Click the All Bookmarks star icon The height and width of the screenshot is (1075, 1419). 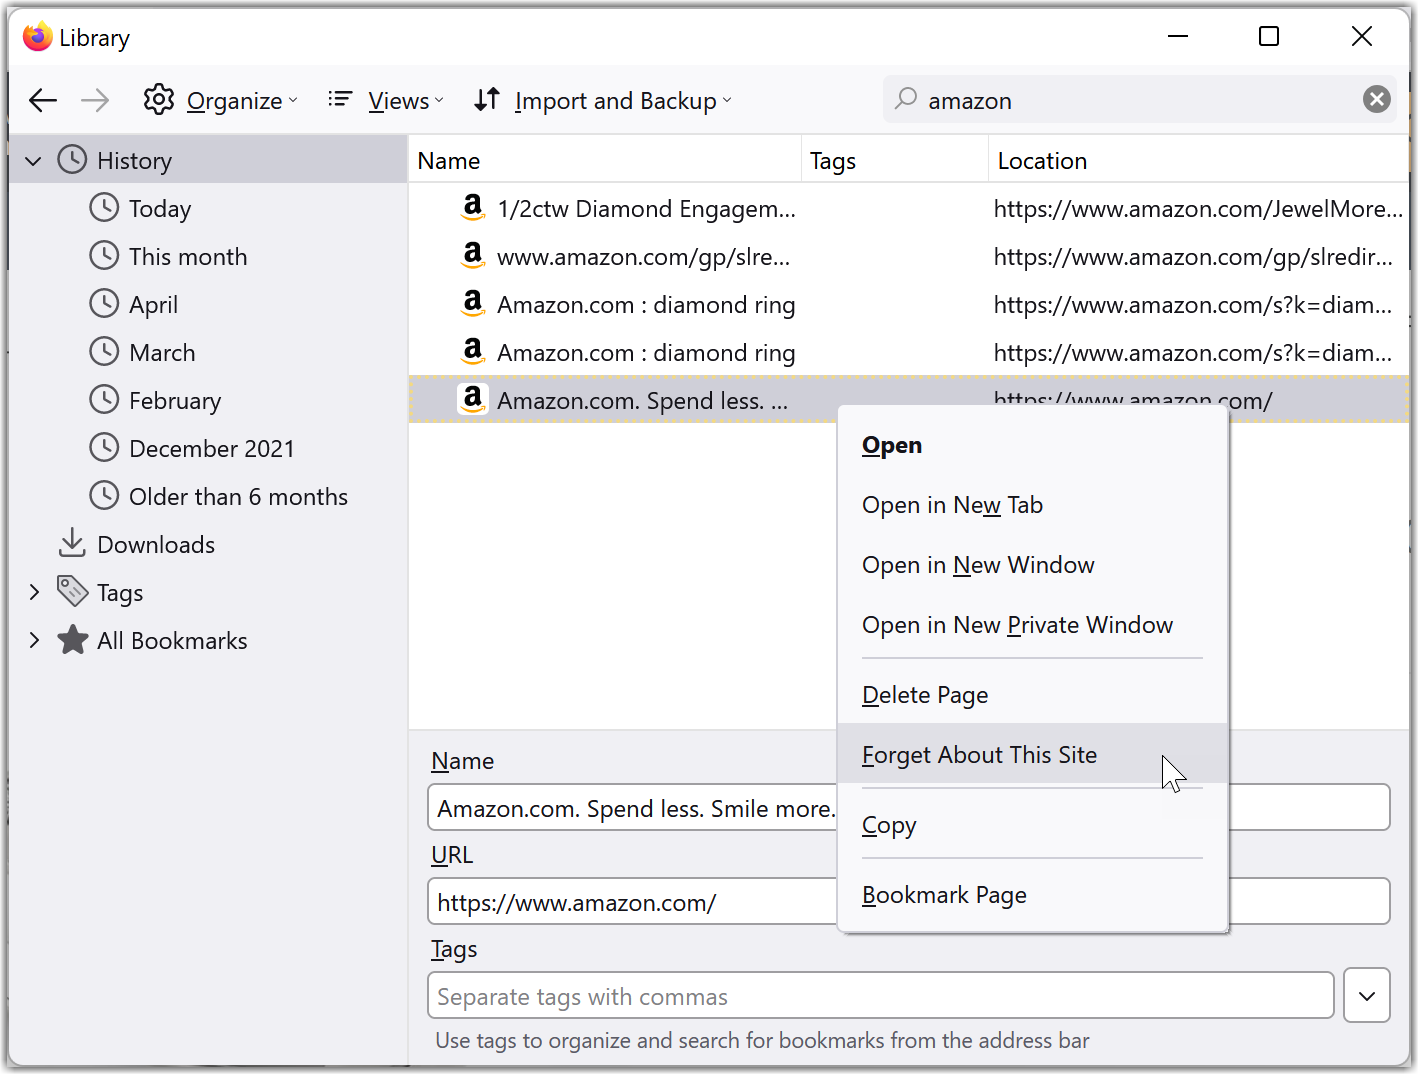[x=73, y=639]
